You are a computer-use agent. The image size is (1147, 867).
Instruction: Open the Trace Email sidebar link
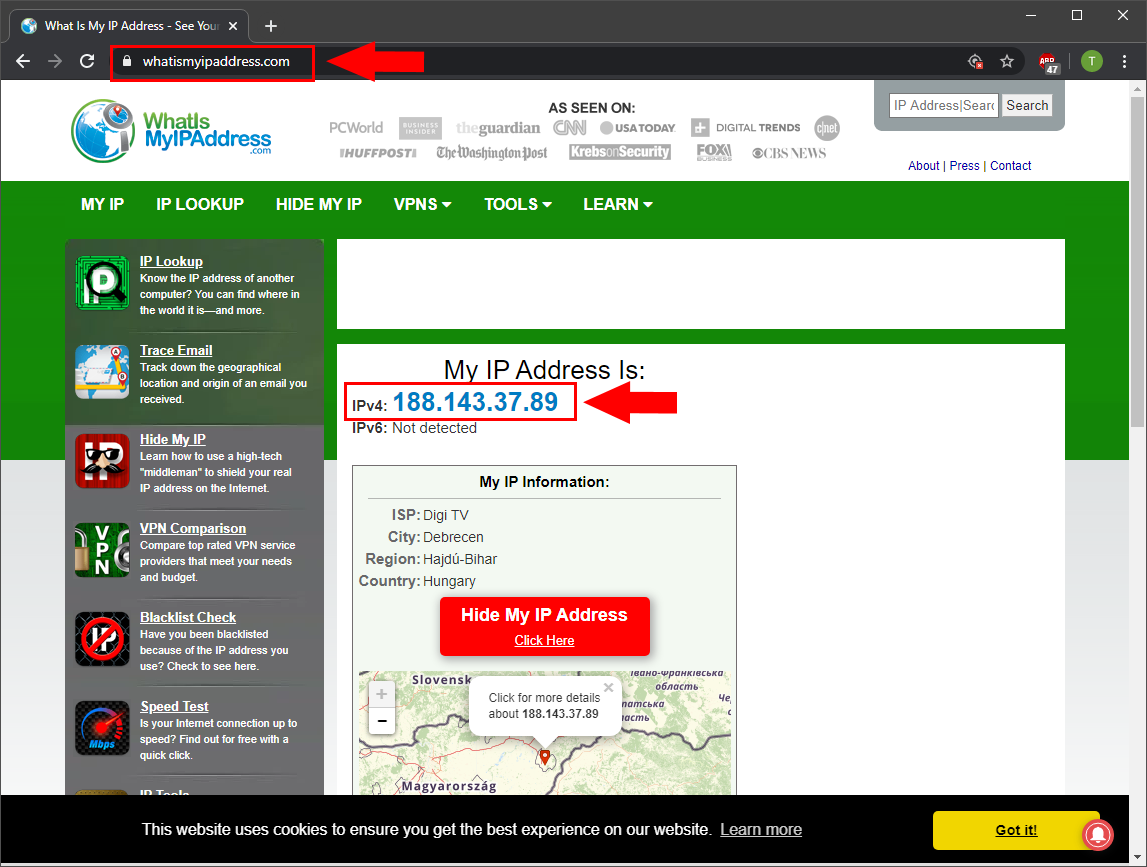click(176, 350)
